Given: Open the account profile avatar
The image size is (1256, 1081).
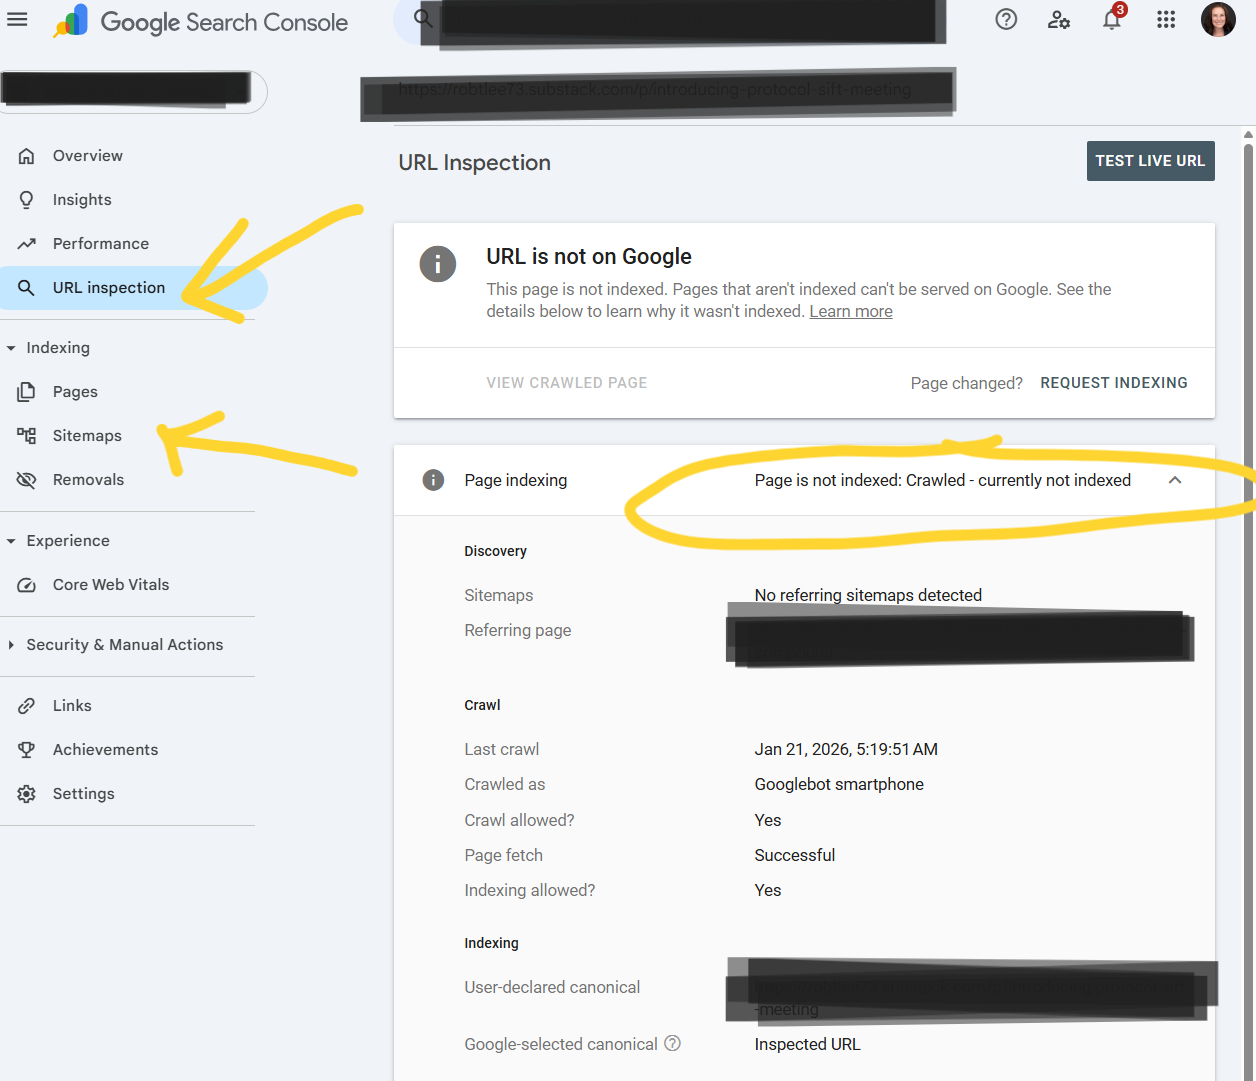Looking at the screenshot, I should pyautogui.click(x=1217, y=19).
